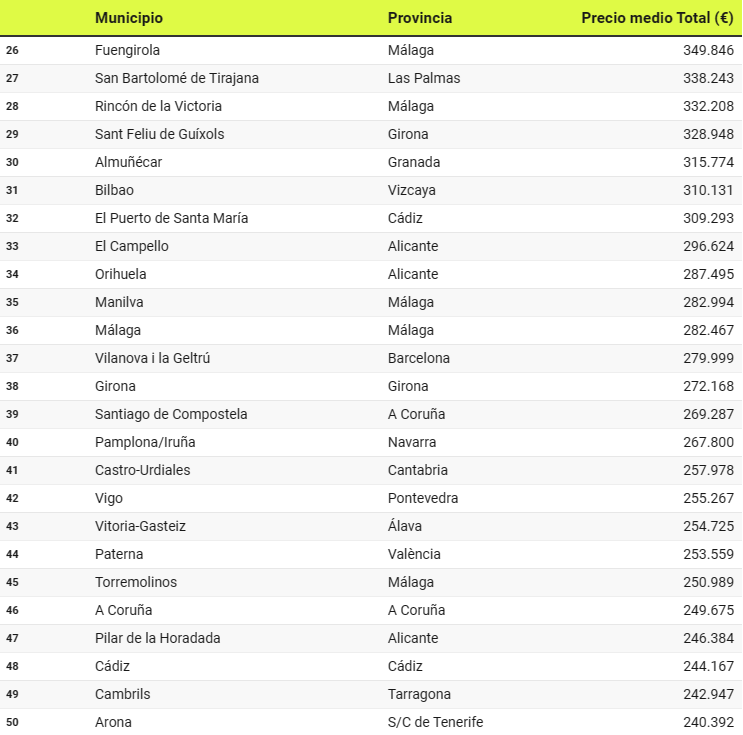Select the Fuengirola municipality cell
Image resolution: width=743 pixels, height=735 pixels.
(x=127, y=50)
